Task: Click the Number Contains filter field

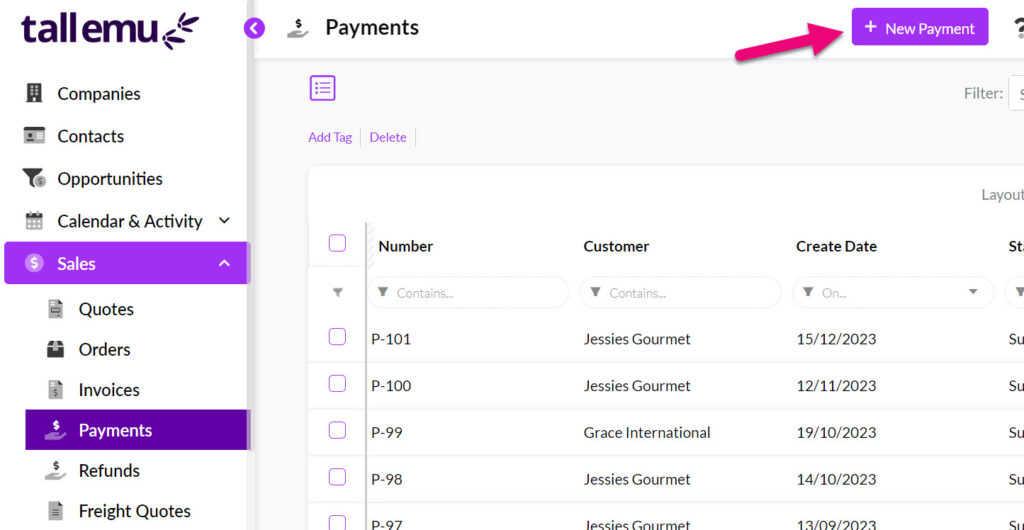Action: pyautogui.click(x=468, y=292)
